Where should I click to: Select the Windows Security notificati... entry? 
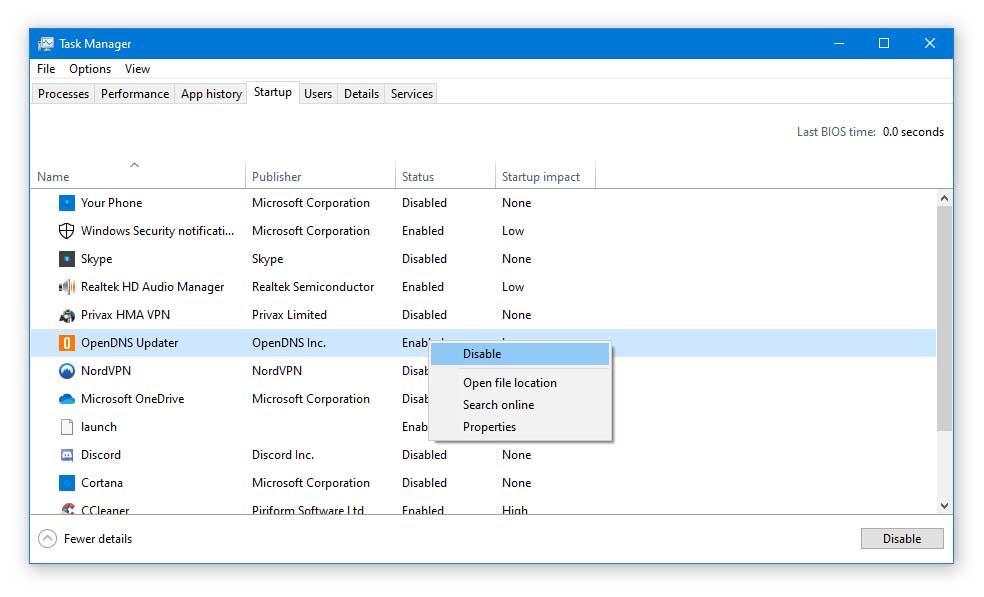pos(158,231)
